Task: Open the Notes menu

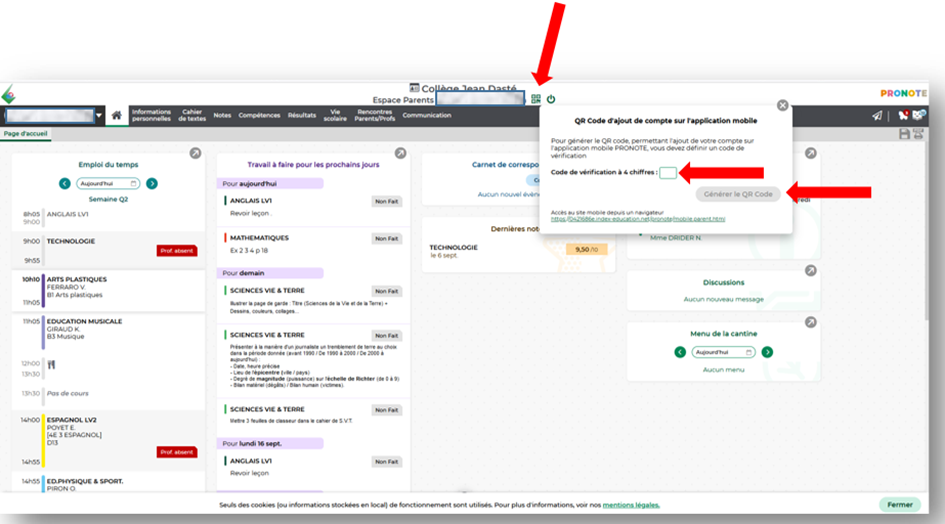Action: tap(222, 115)
